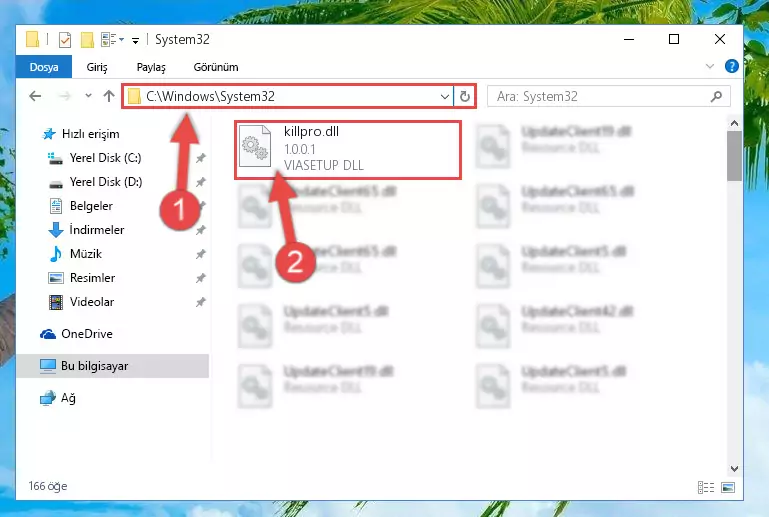
Task: Click the pin icon beside Yerel Disk (D:)
Action: coord(200,182)
